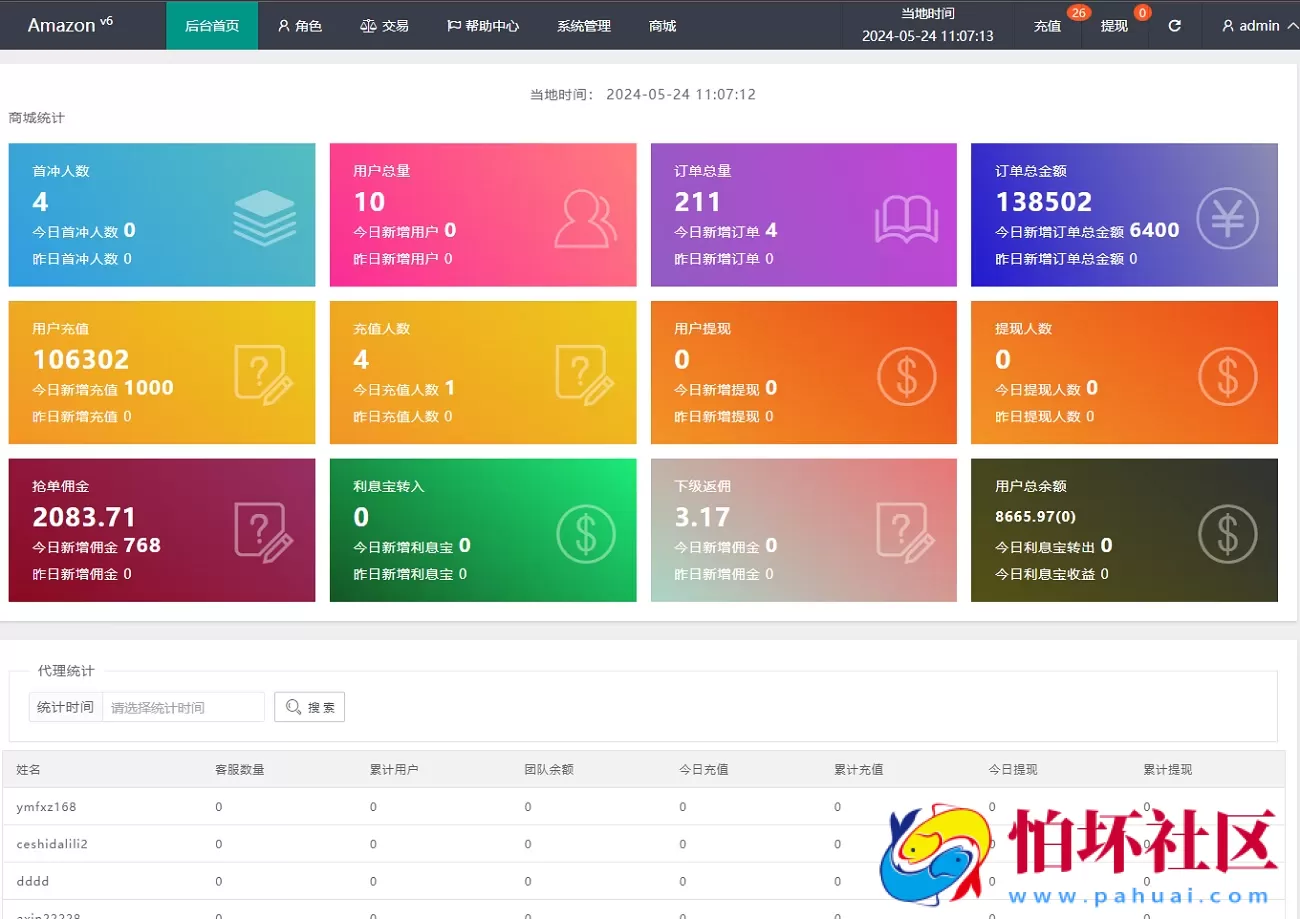Click the flag icon next to 帮助中心
1300x919 pixels.
pyautogui.click(x=454, y=26)
